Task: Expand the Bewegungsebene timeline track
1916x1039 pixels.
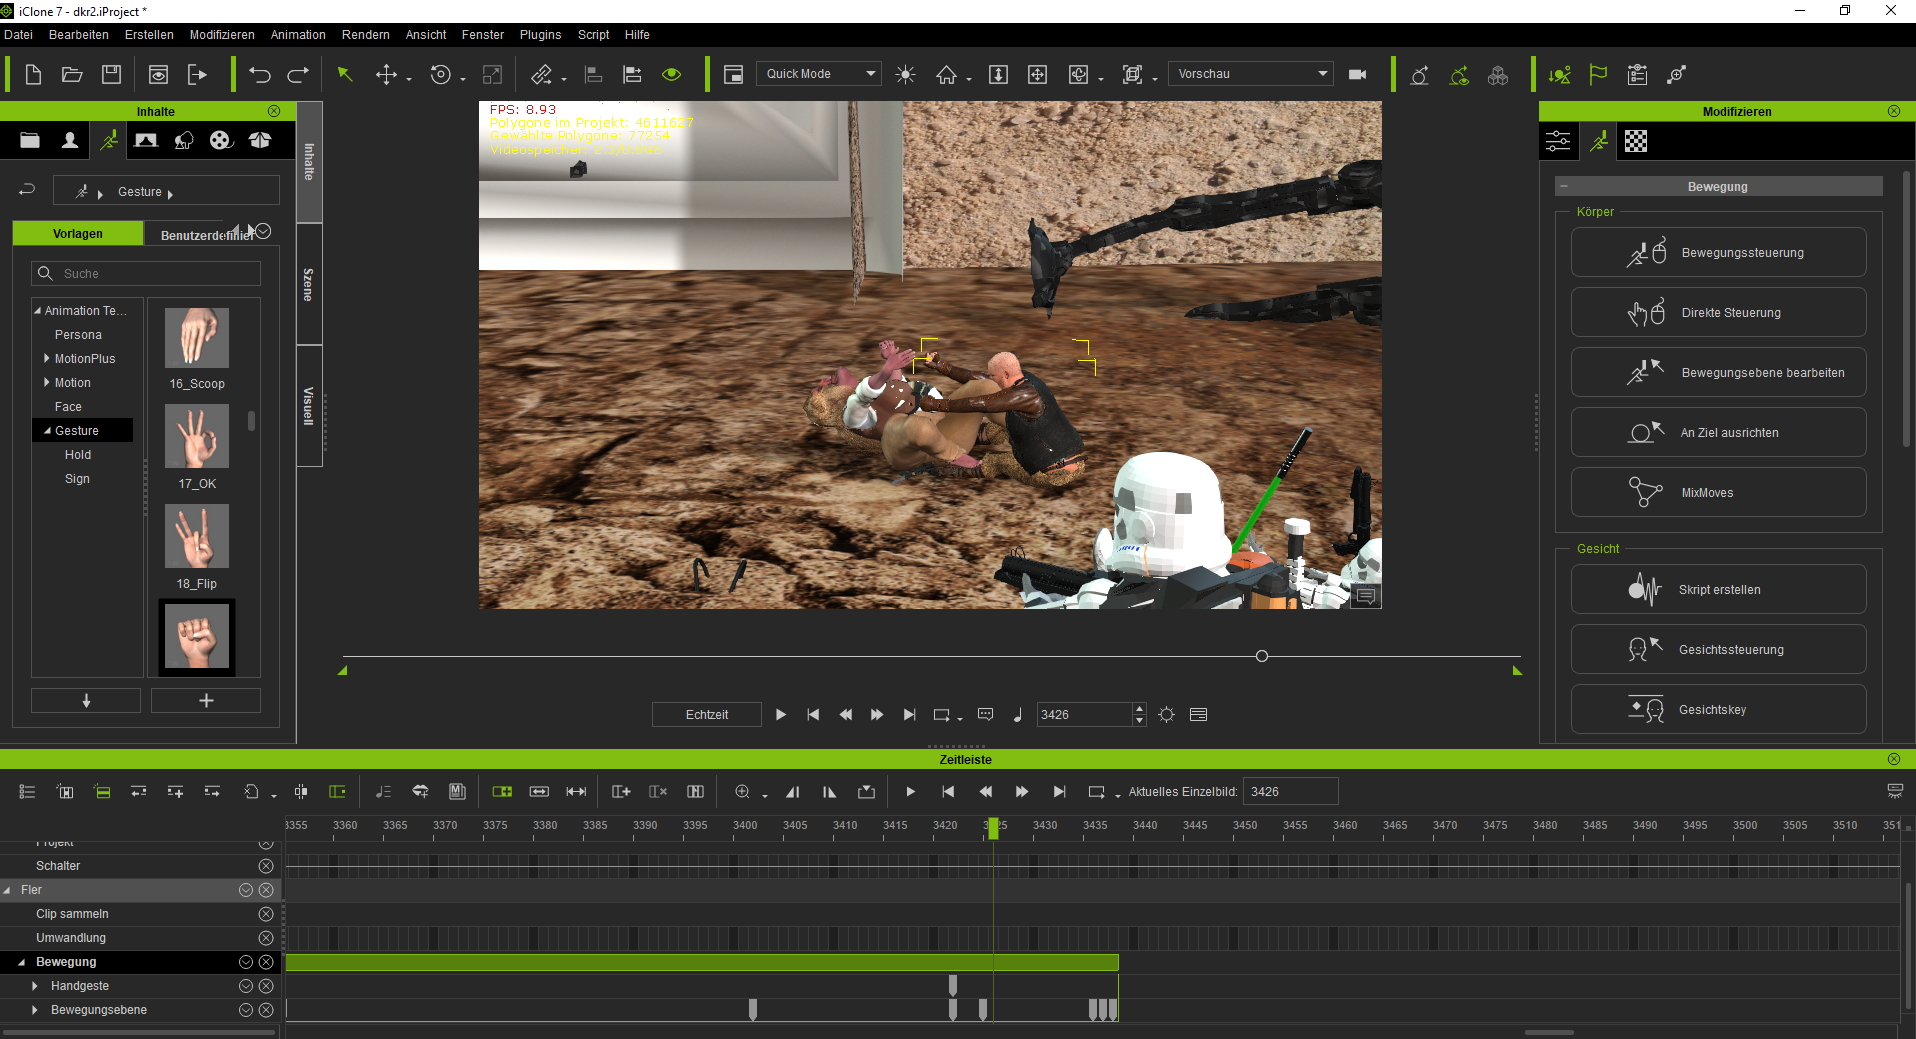Action: [x=35, y=1010]
